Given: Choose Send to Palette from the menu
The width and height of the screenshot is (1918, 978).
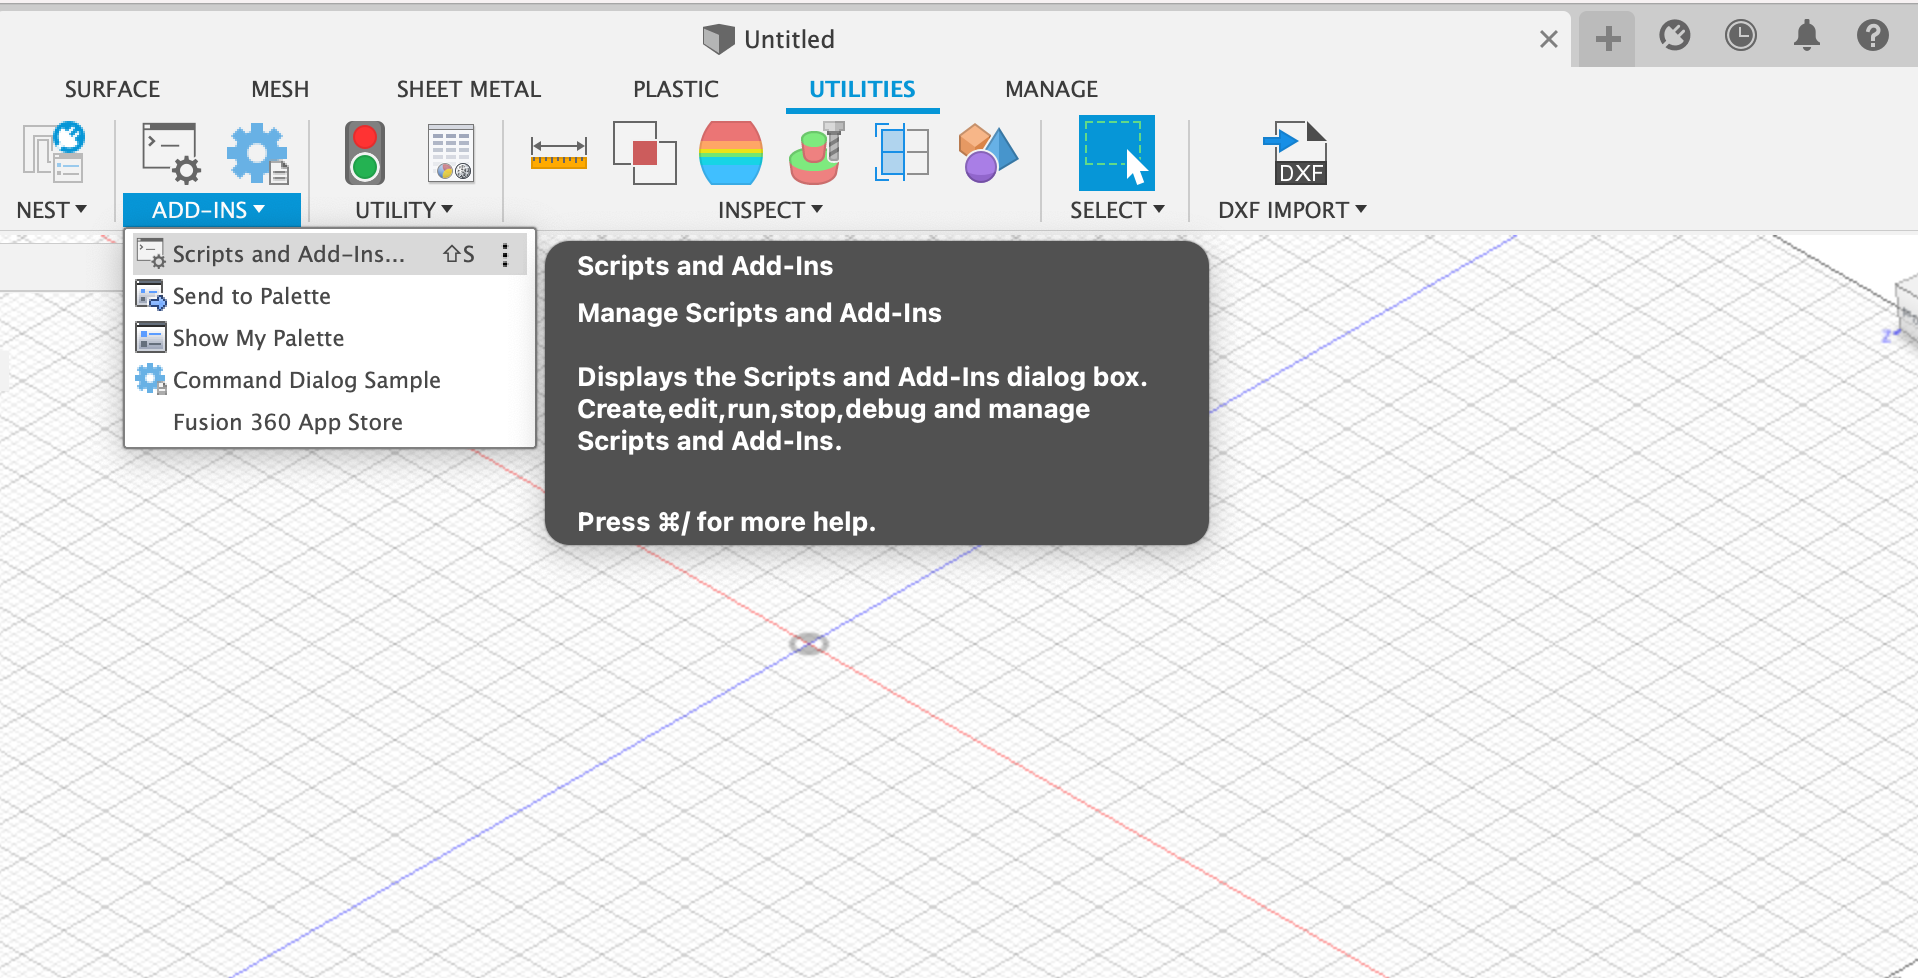Looking at the screenshot, I should (251, 295).
